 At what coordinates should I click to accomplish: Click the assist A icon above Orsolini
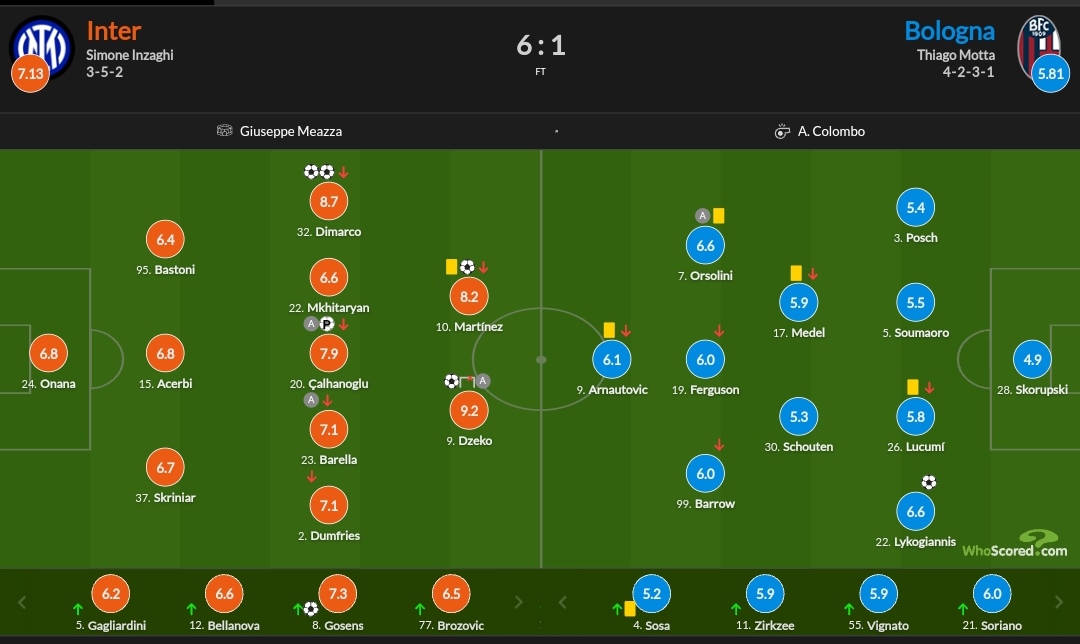(702, 216)
